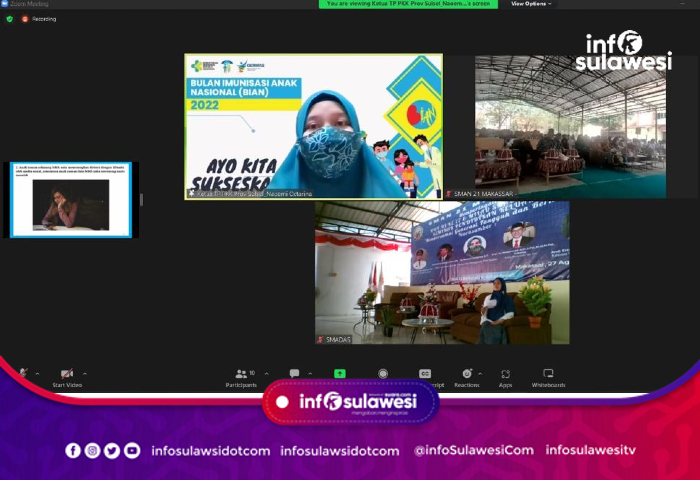This screenshot has width=700, height=480.
Task: Click the Twitter icon in the bottom banner
Action: (112, 451)
